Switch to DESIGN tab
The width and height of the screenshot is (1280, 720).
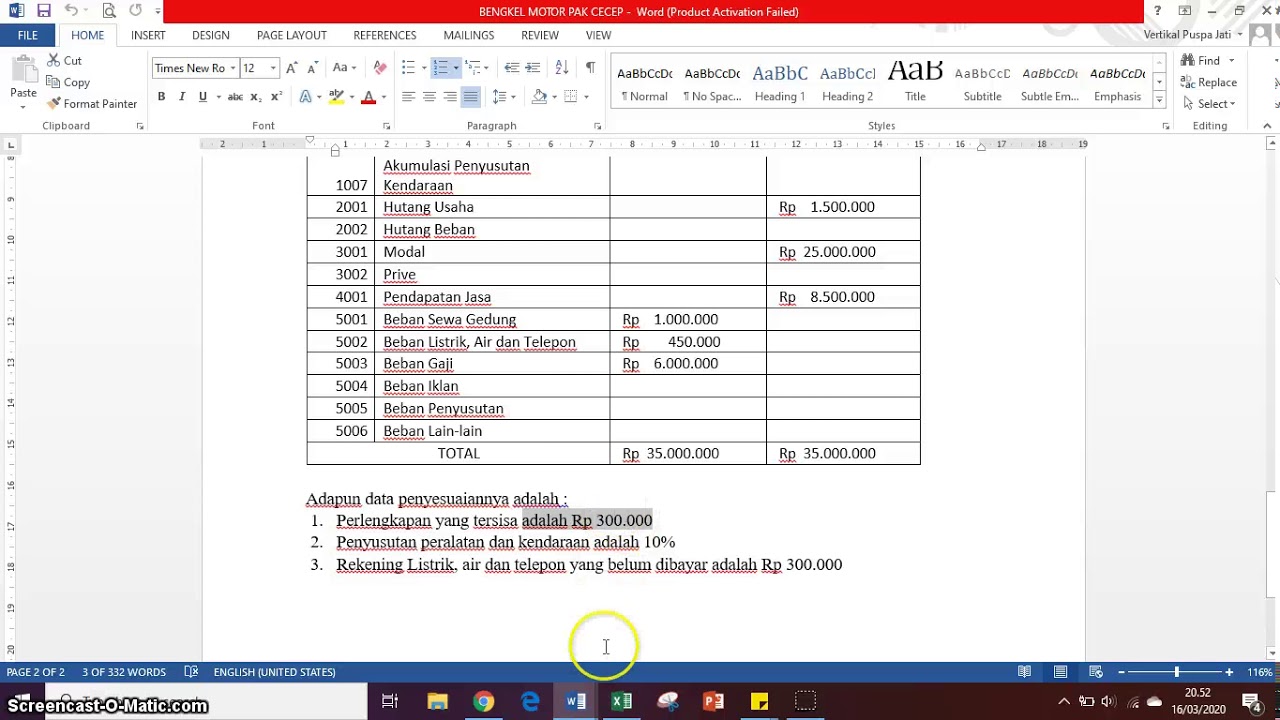[x=211, y=35]
